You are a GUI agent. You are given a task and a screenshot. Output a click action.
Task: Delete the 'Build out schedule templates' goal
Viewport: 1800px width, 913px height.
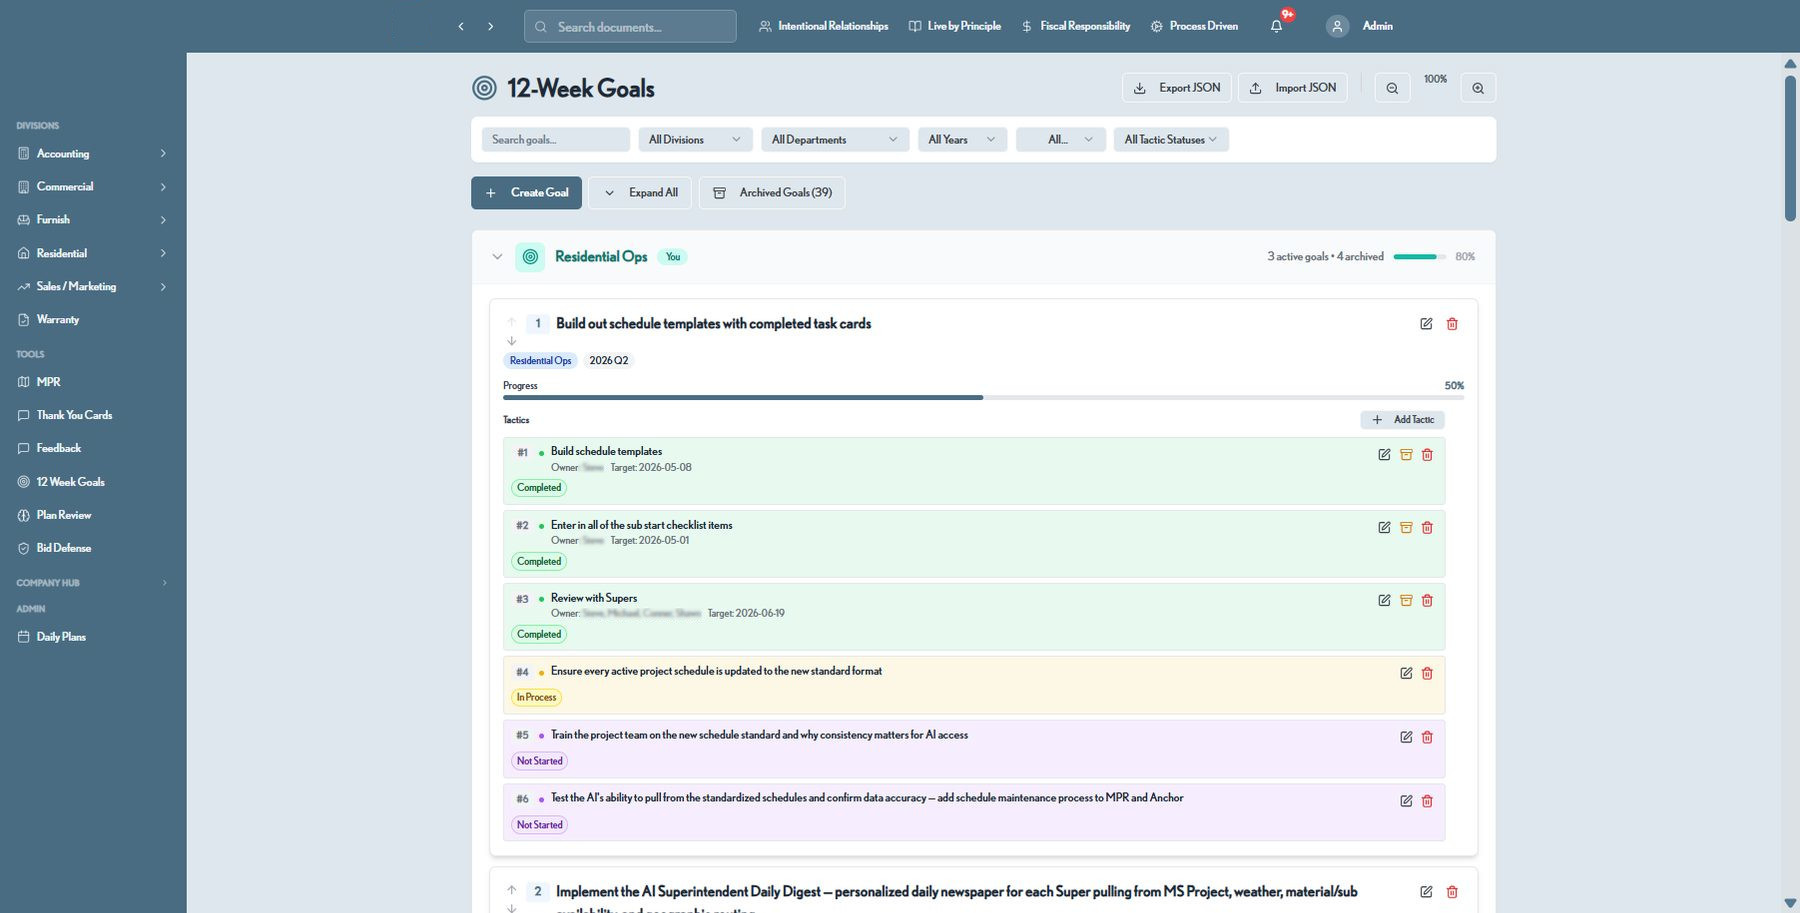1452,324
